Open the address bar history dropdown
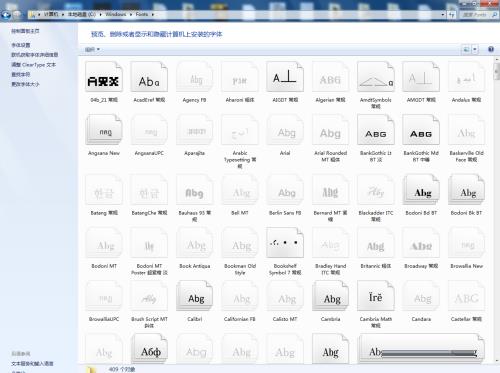 pos(443,15)
